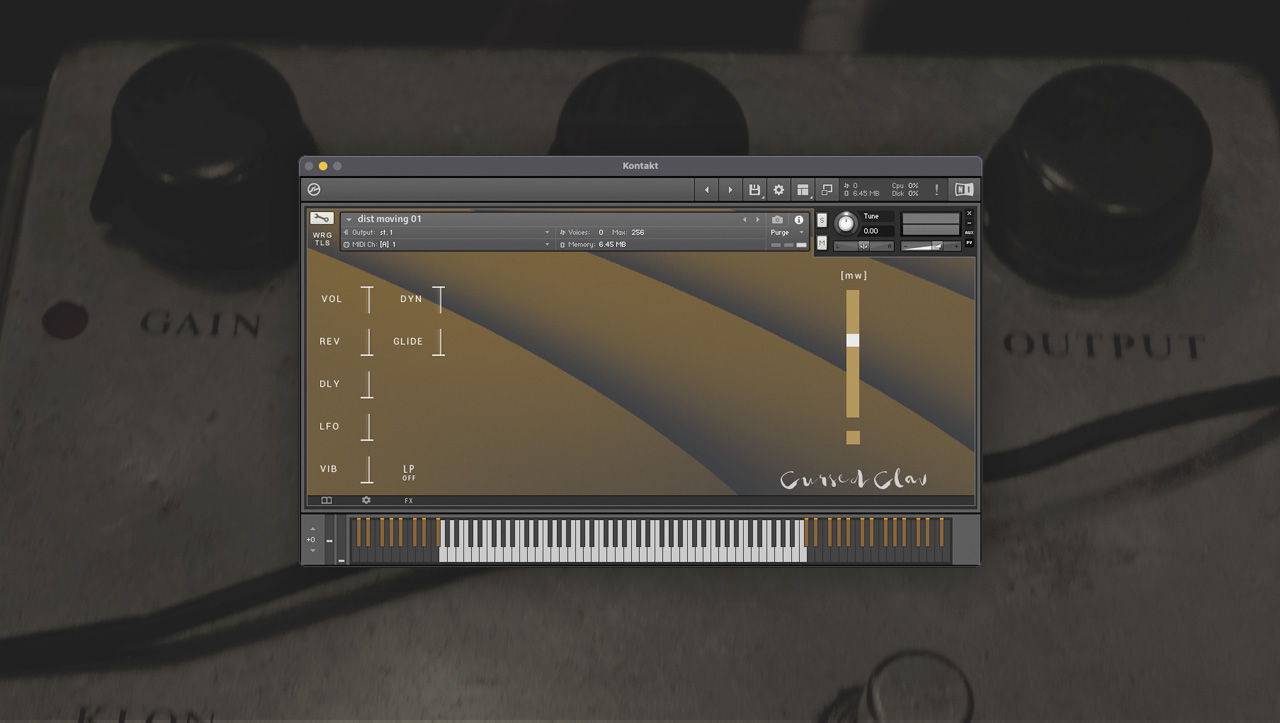Click the camera snapshot icon
Image resolution: width=1280 pixels, height=723 pixels.
(778, 220)
